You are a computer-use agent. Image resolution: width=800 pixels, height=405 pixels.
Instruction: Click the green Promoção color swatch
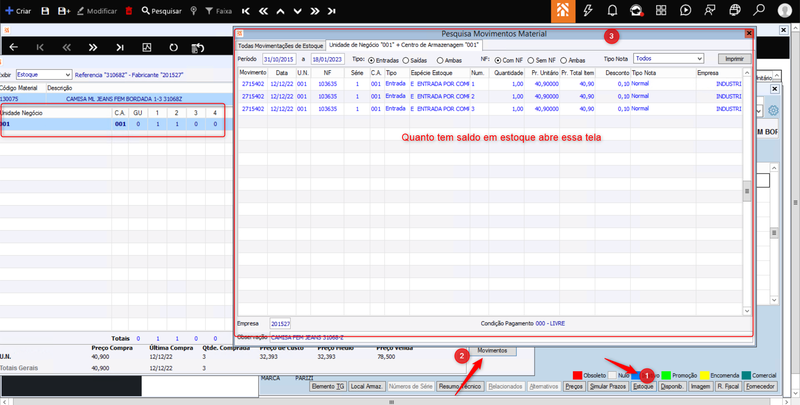pos(666,375)
